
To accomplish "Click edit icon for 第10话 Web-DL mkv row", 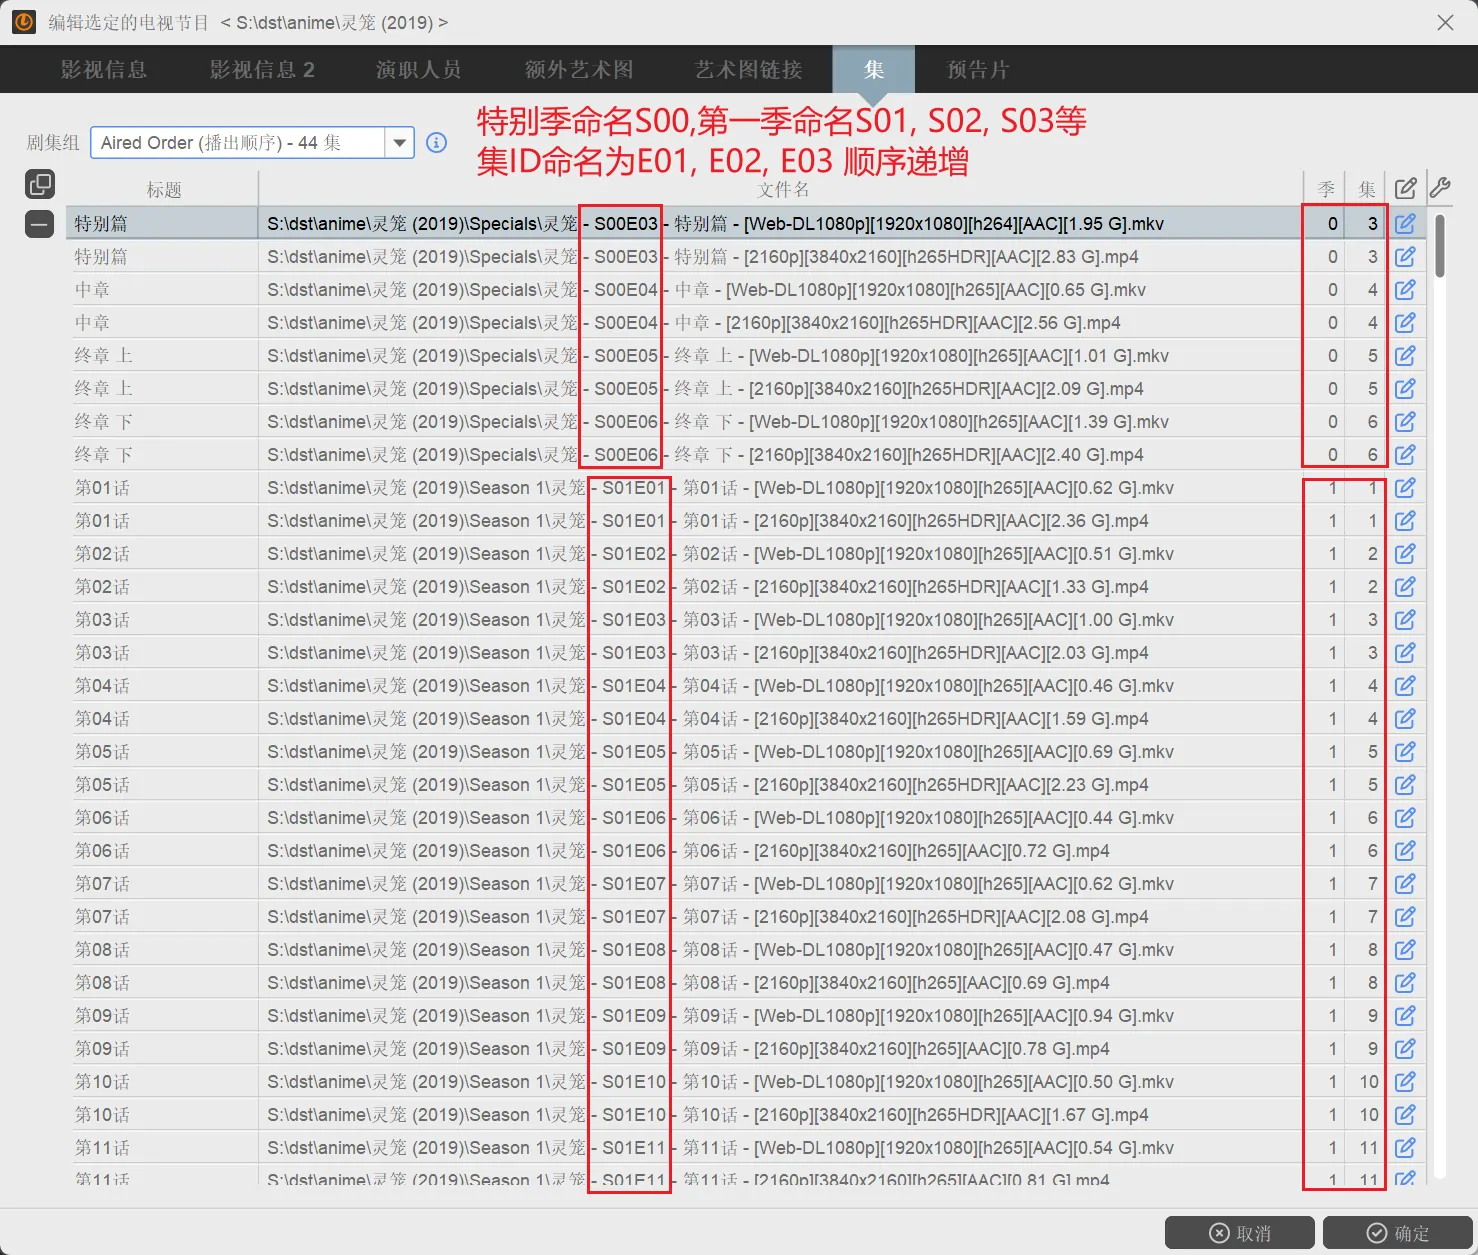I will pos(1405,1082).
